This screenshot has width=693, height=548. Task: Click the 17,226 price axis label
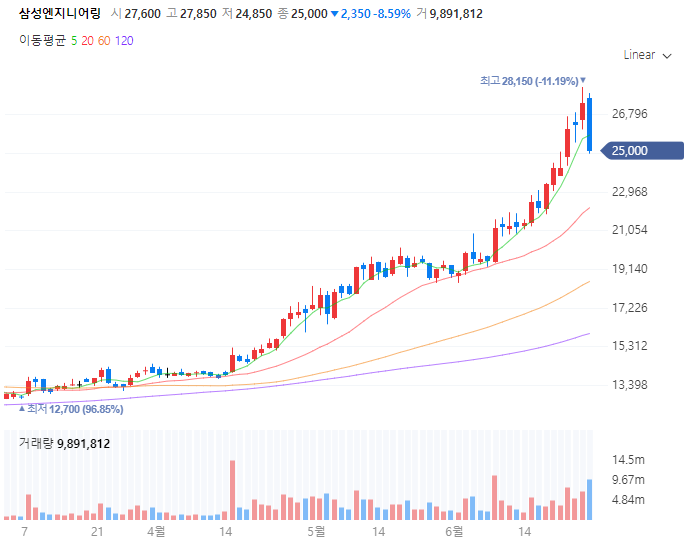[629, 308]
